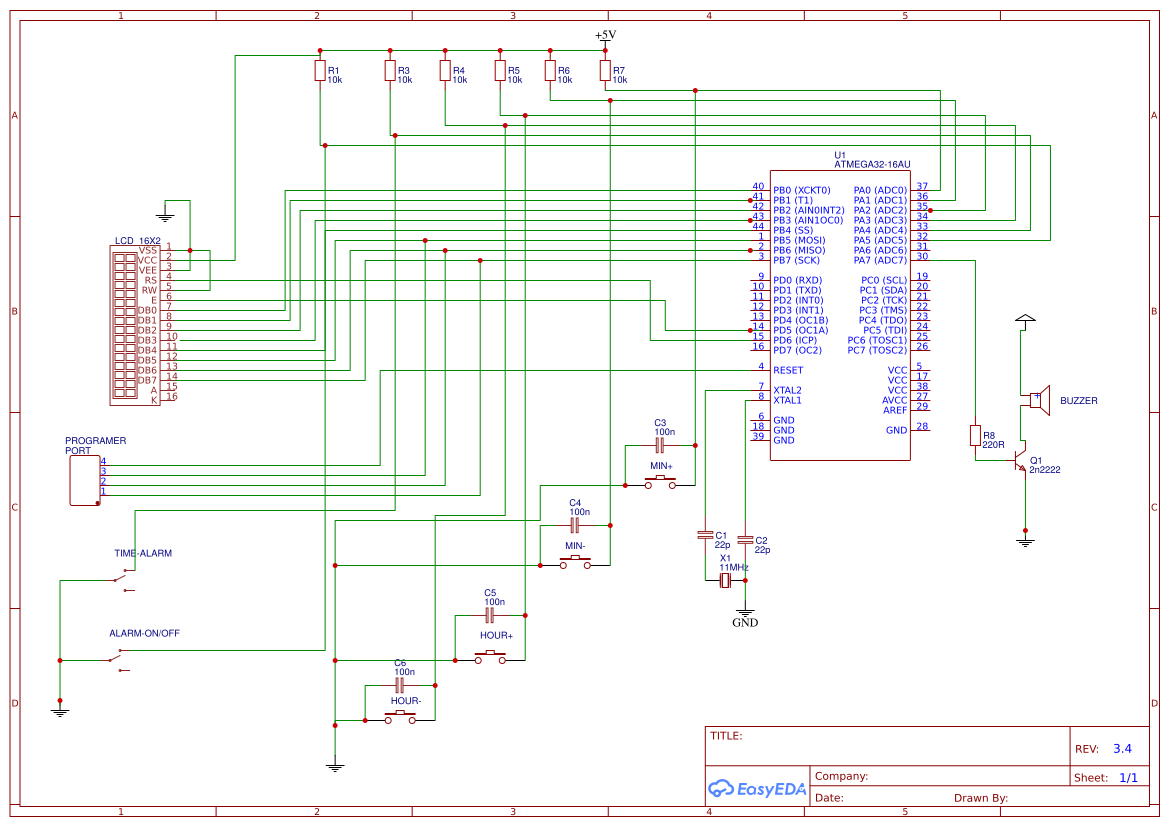Select resistor R1 10k symbol
The height and width of the screenshot is (827, 1171).
(320, 72)
